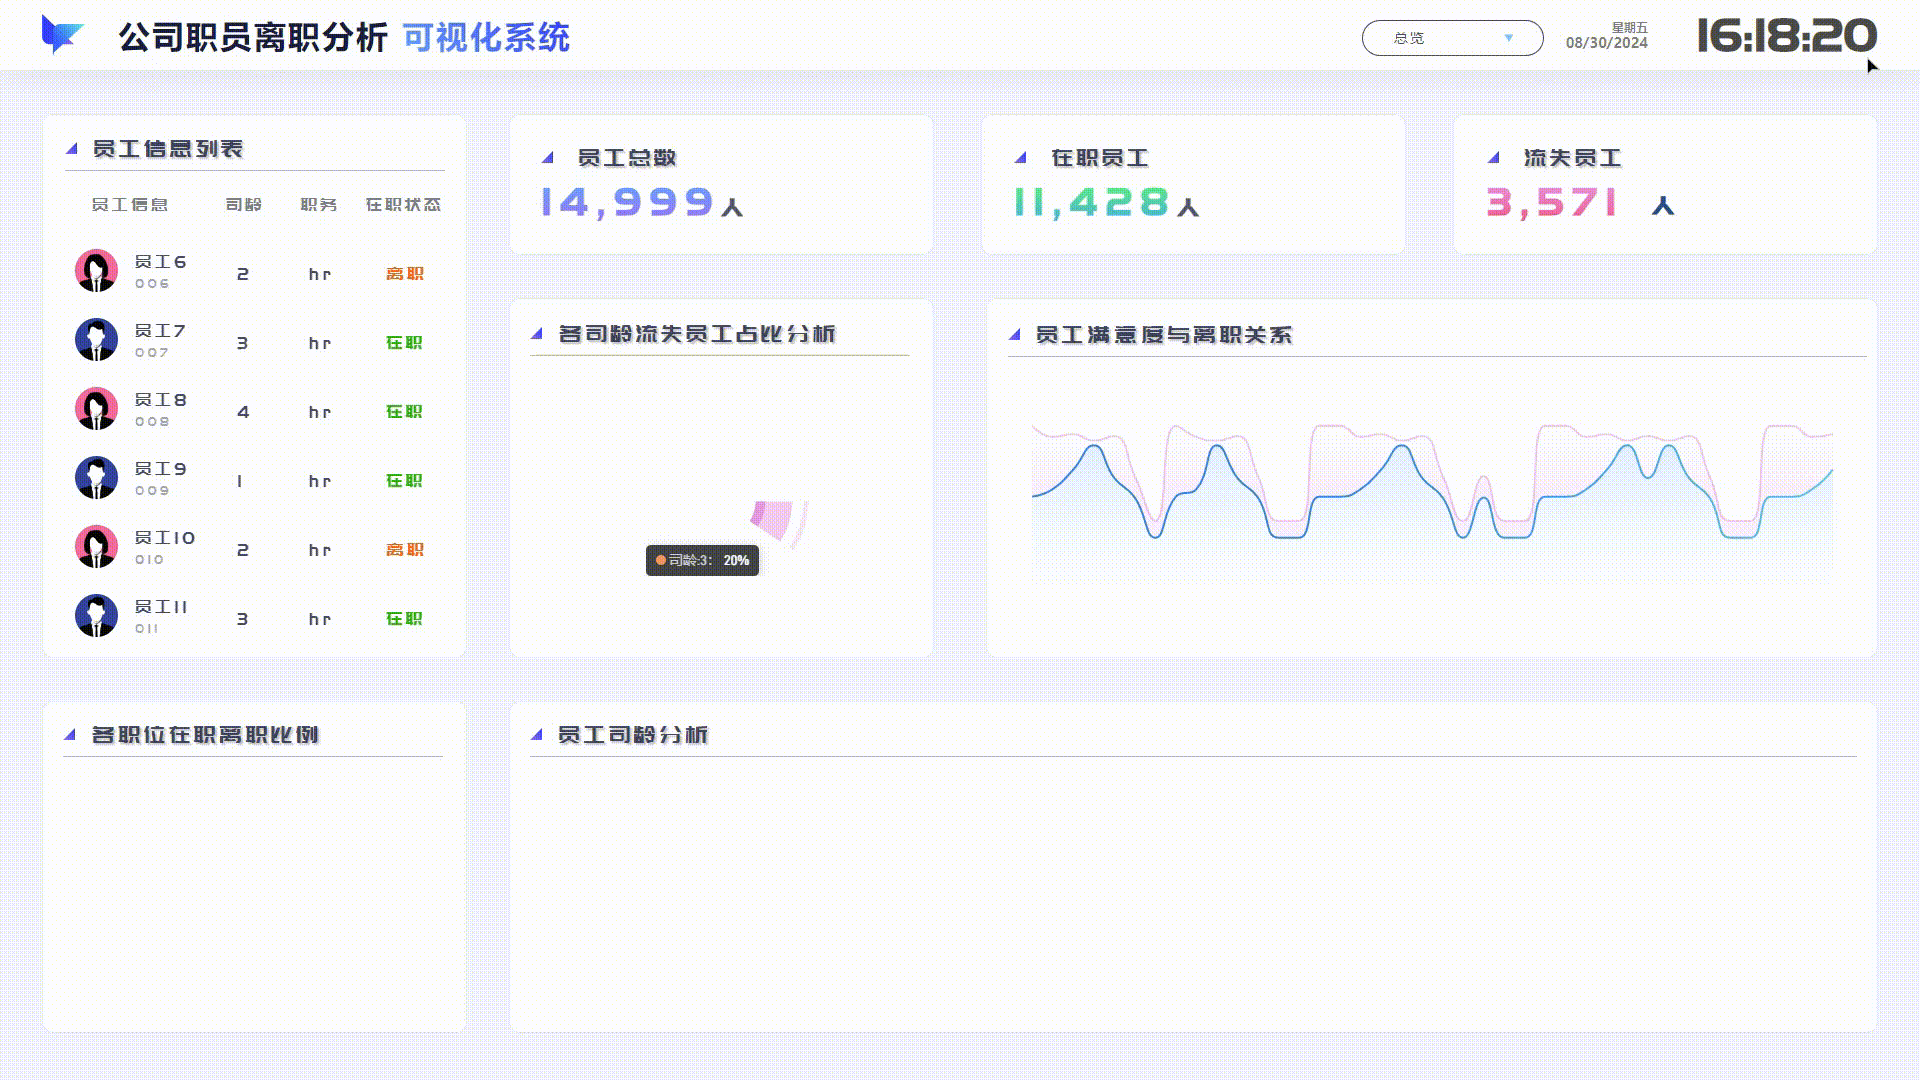Viewport: 1920px width, 1080px height.
Task: Click triangle marker beside 员工满意度与离职关系
Action: [1014, 335]
